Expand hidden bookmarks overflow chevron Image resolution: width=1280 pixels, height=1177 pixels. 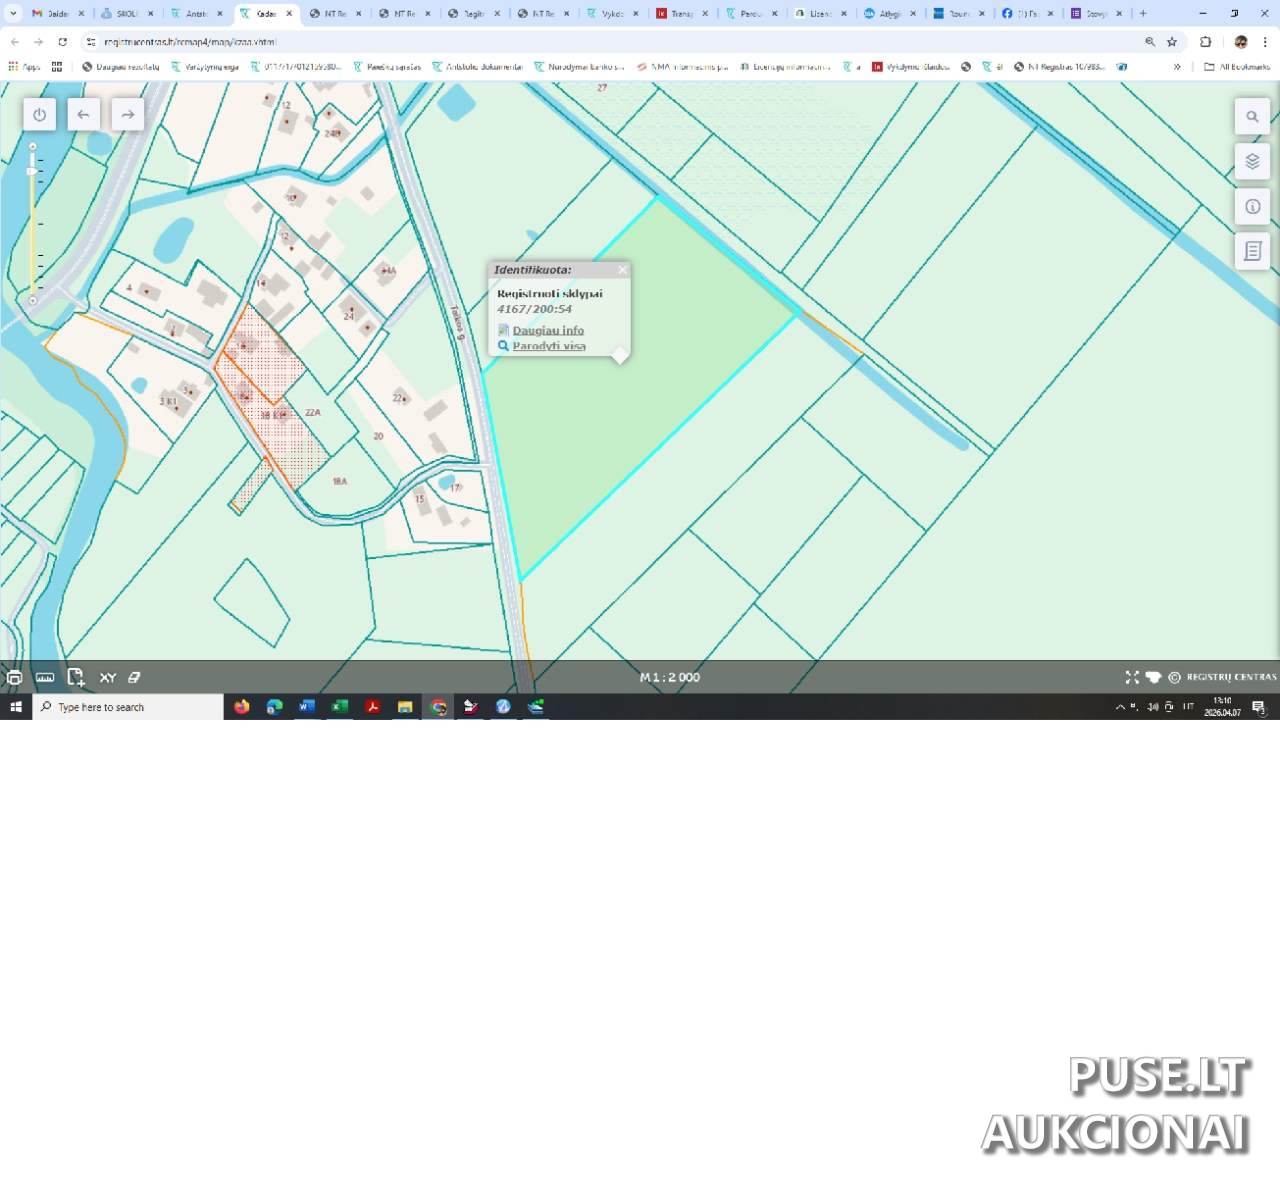click(1177, 67)
